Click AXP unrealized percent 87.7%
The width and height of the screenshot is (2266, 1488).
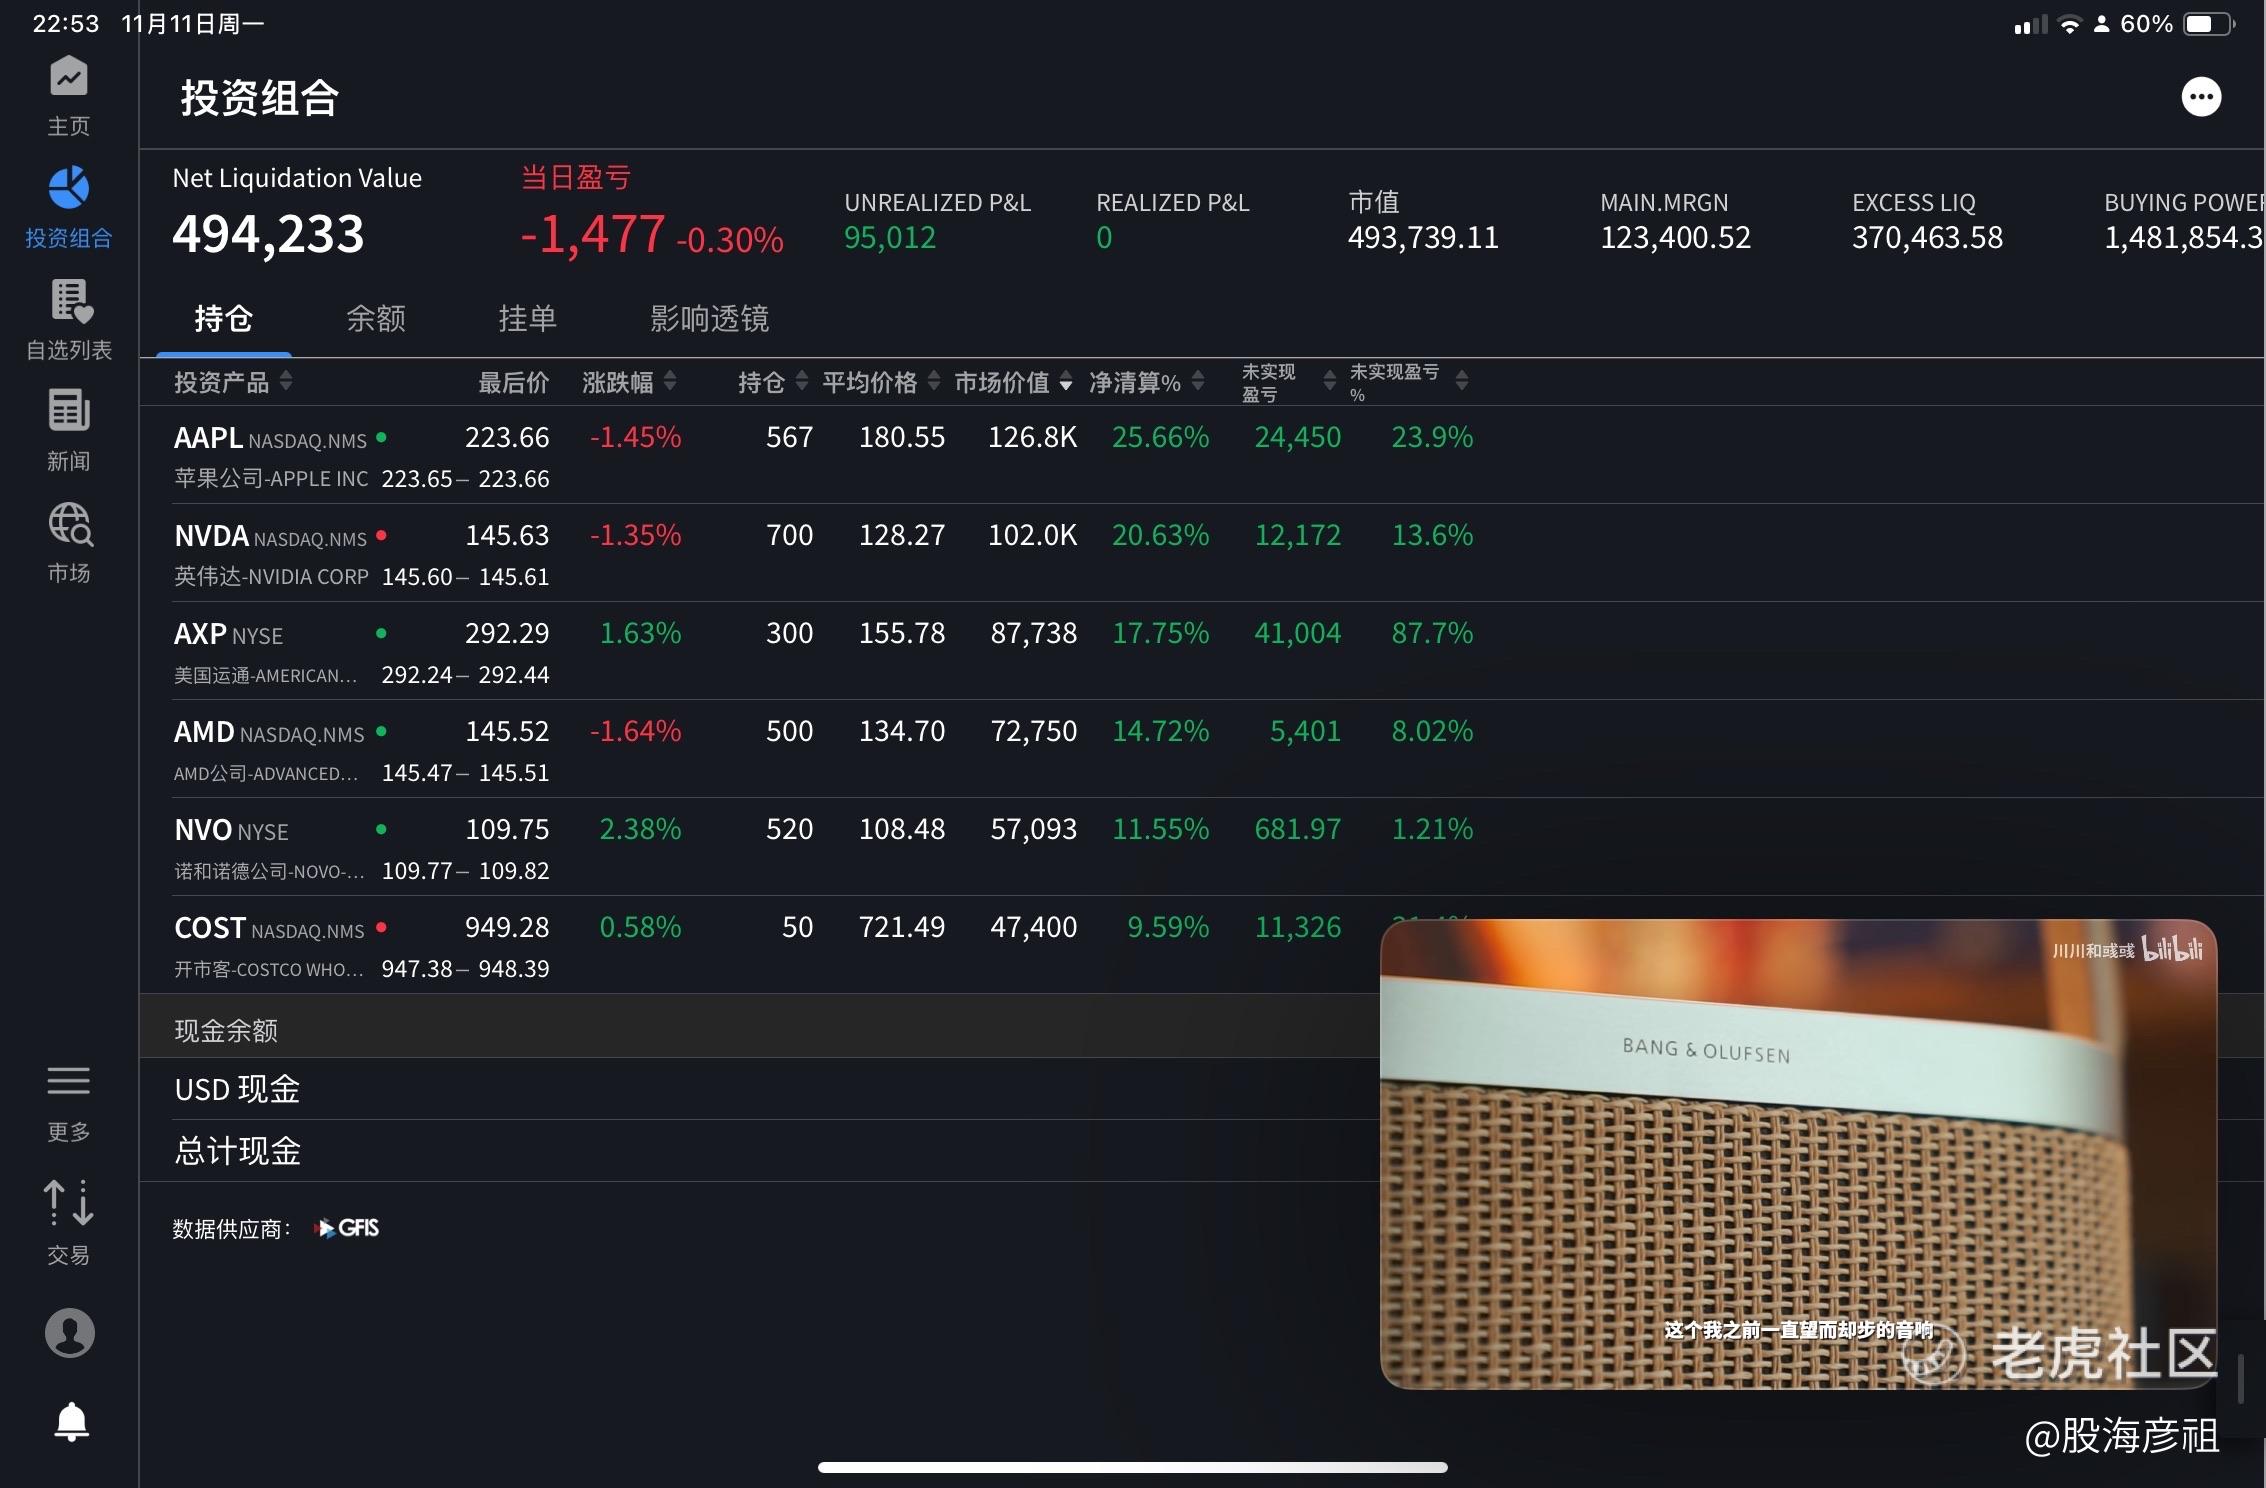click(1432, 633)
